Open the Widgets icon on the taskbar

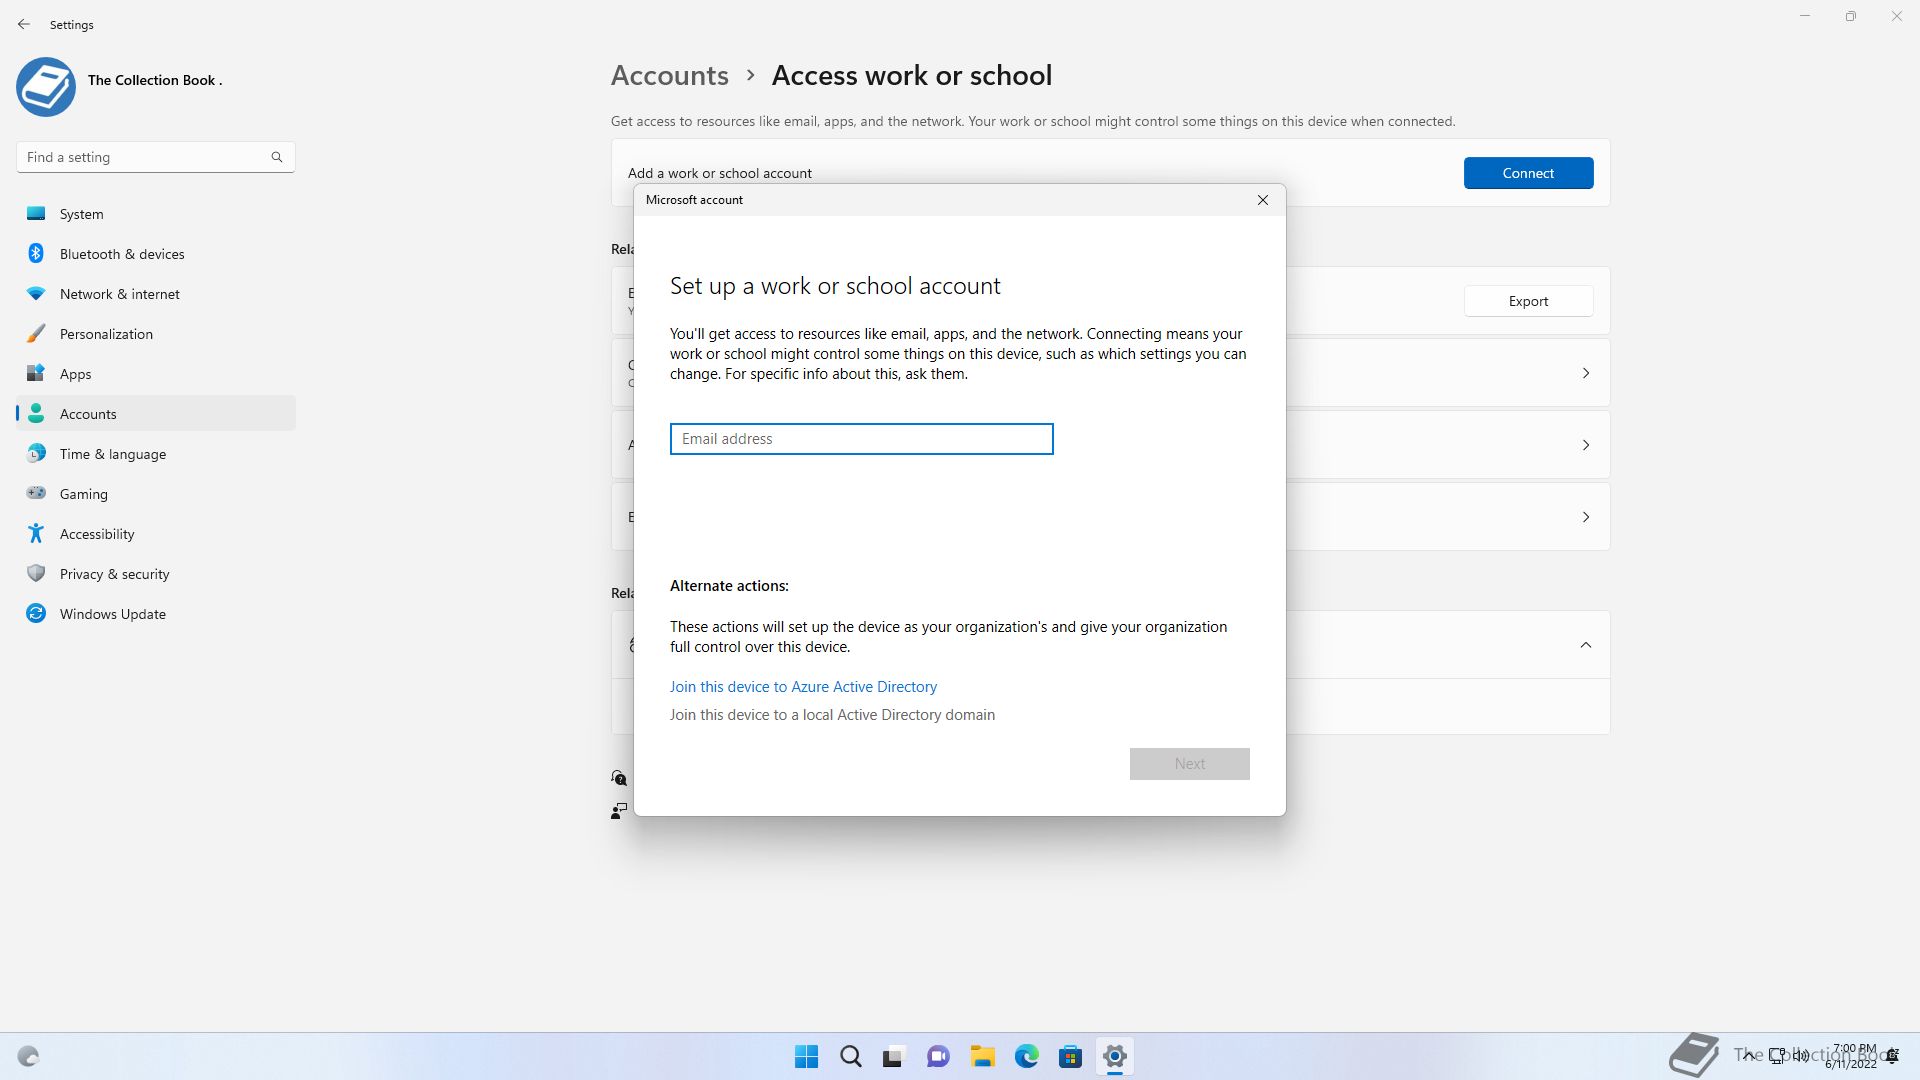pos(28,1057)
